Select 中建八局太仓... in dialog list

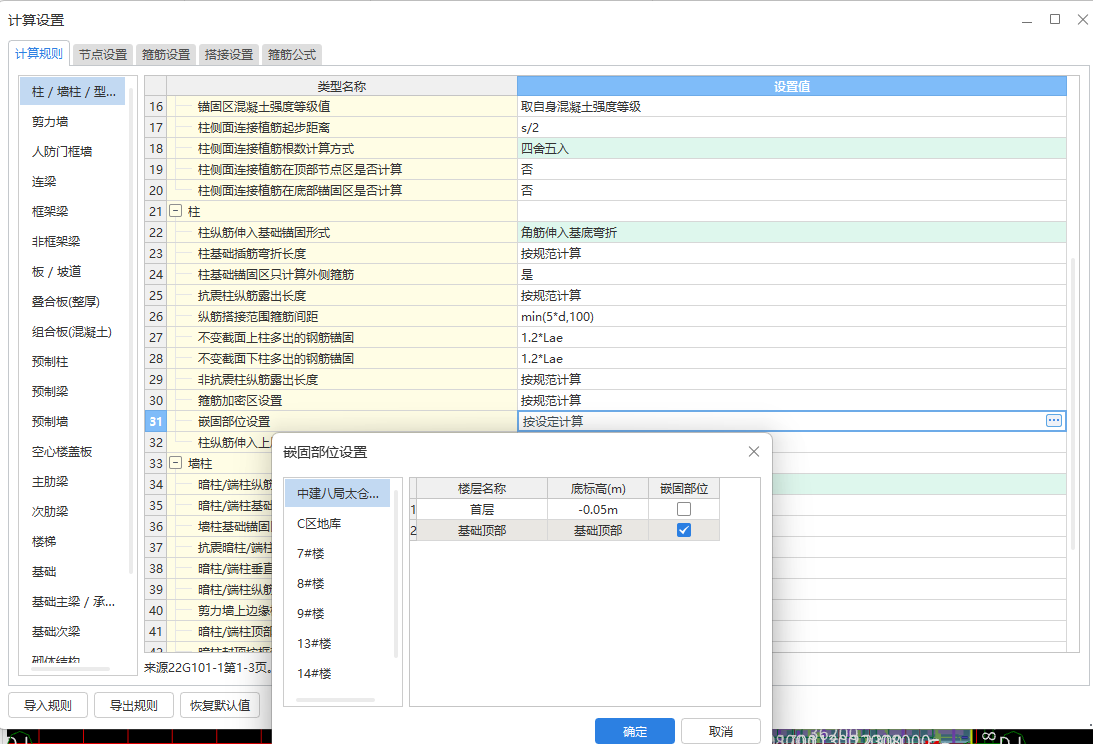click(x=337, y=493)
